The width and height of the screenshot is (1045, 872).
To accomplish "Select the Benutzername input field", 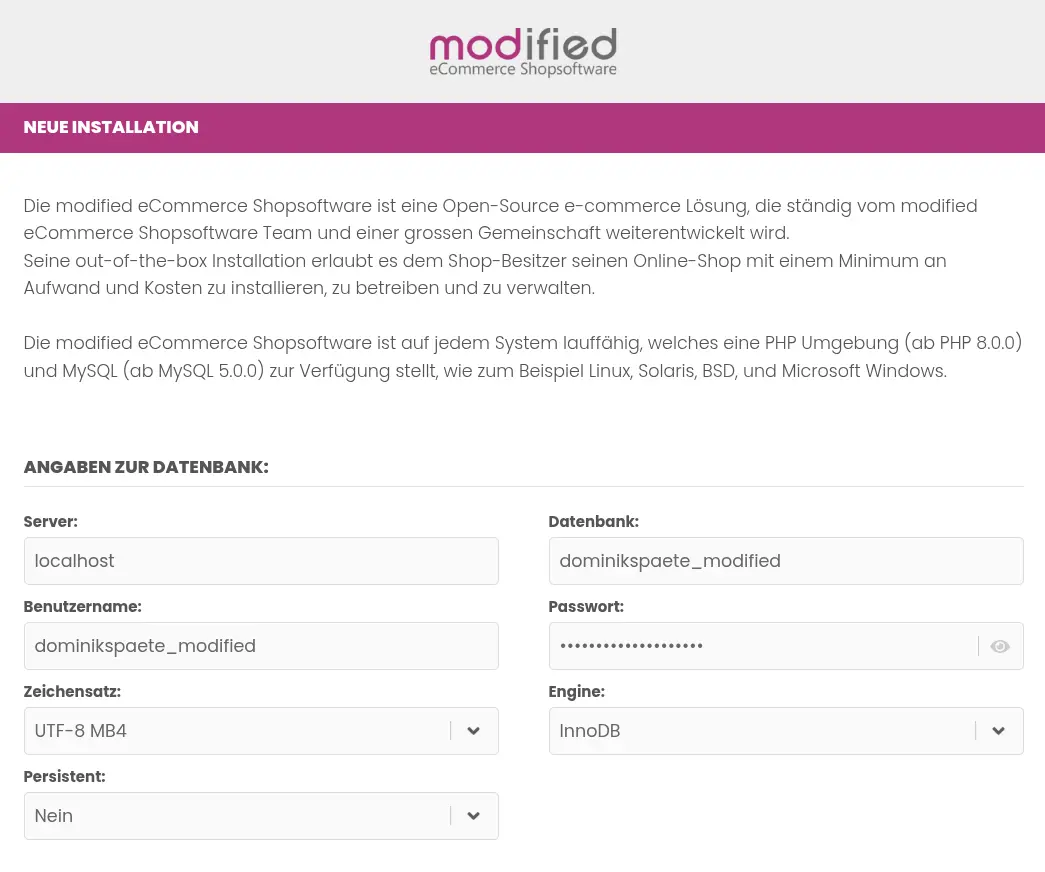I will [x=261, y=646].
